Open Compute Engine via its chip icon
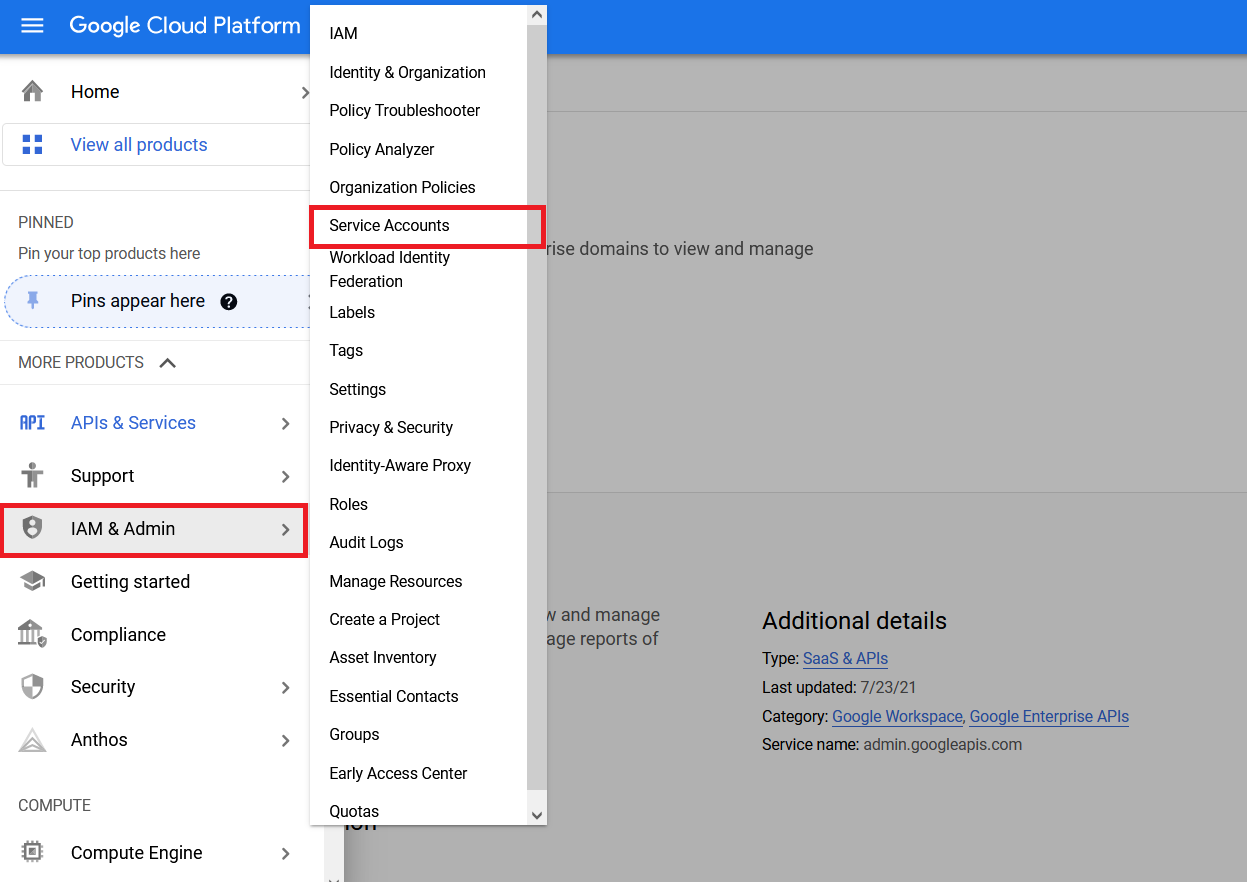Viewport: 1247px width, 882px height. [x=32, y=852]
